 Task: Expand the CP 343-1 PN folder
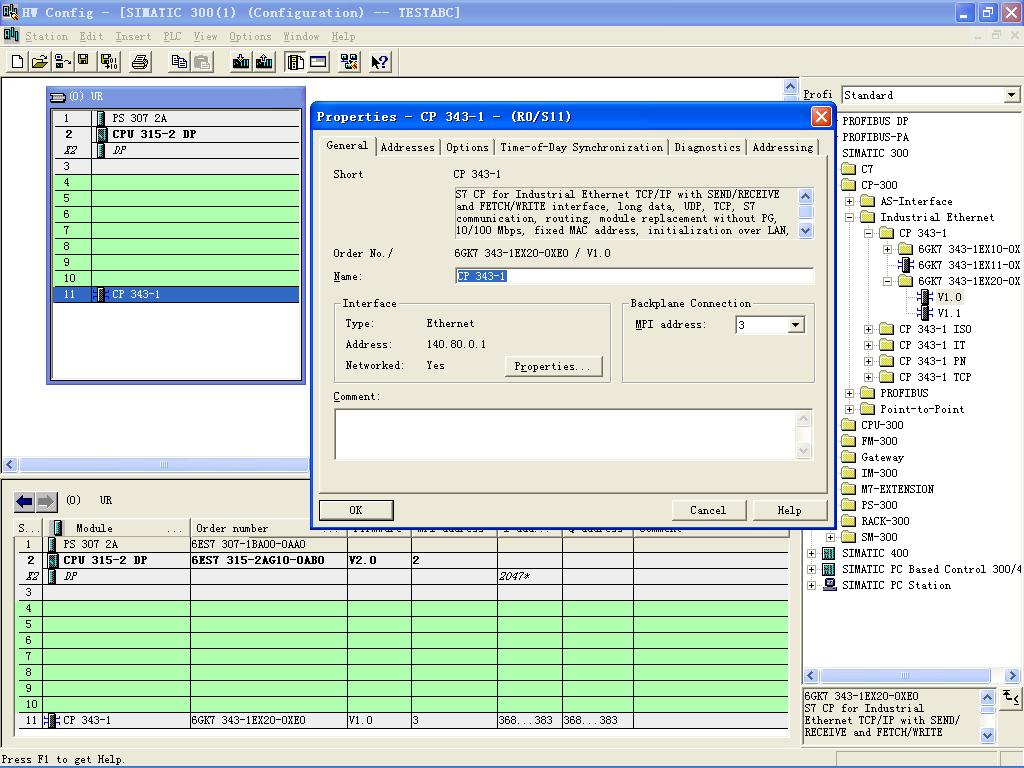(868, 361)
